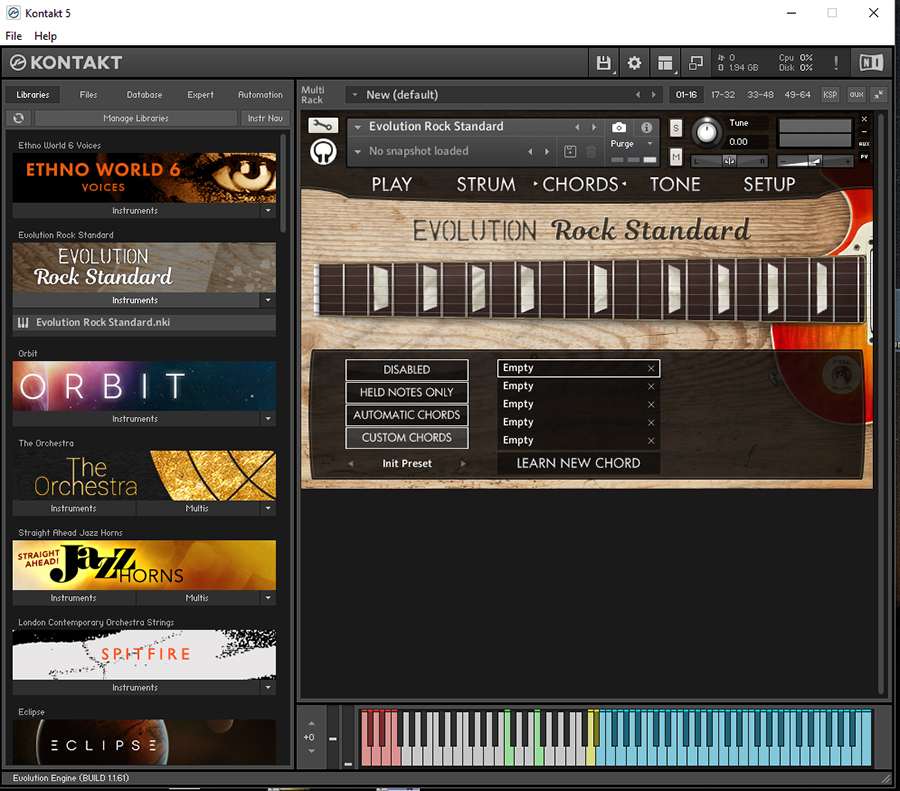Set chord mode to CUSTOM CHORDS
This screenshot has width=900, height=791.
(407, 437)
